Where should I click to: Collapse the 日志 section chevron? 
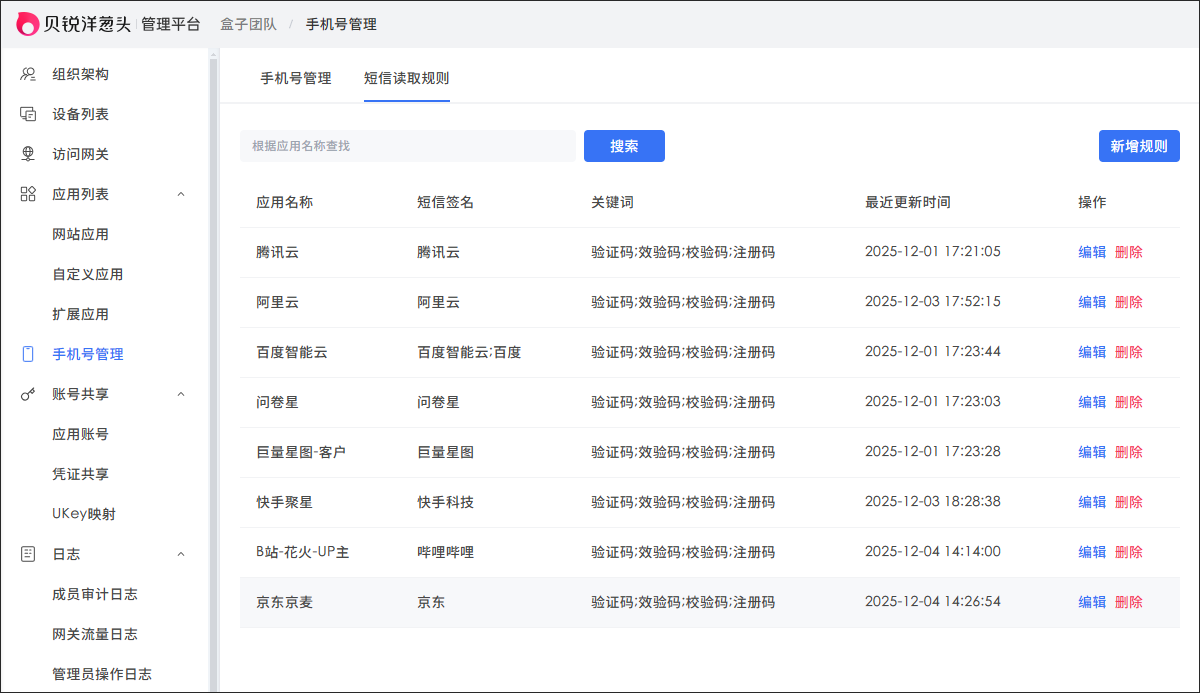point(181,554)
